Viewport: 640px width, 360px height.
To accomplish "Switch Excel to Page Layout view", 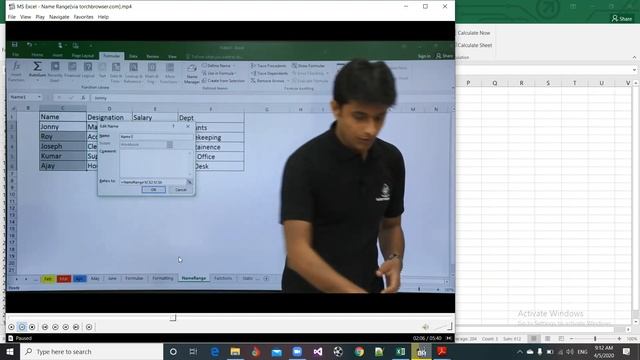I will tap(547, 339).
